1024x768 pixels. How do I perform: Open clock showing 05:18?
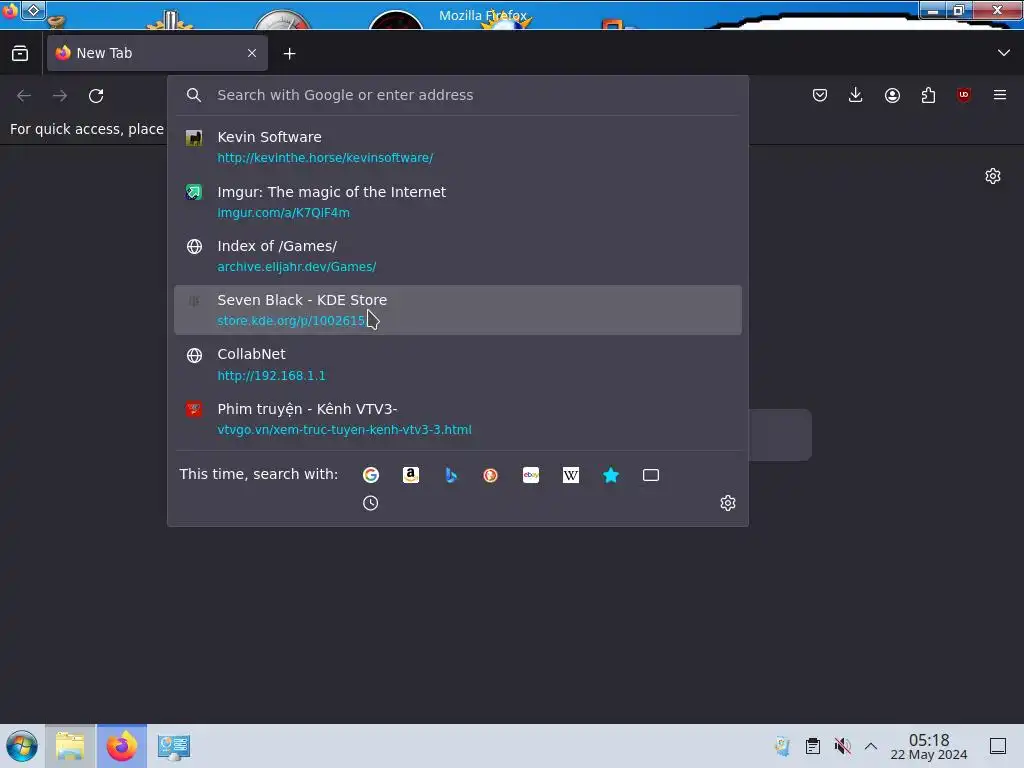(x=929, y=746)
